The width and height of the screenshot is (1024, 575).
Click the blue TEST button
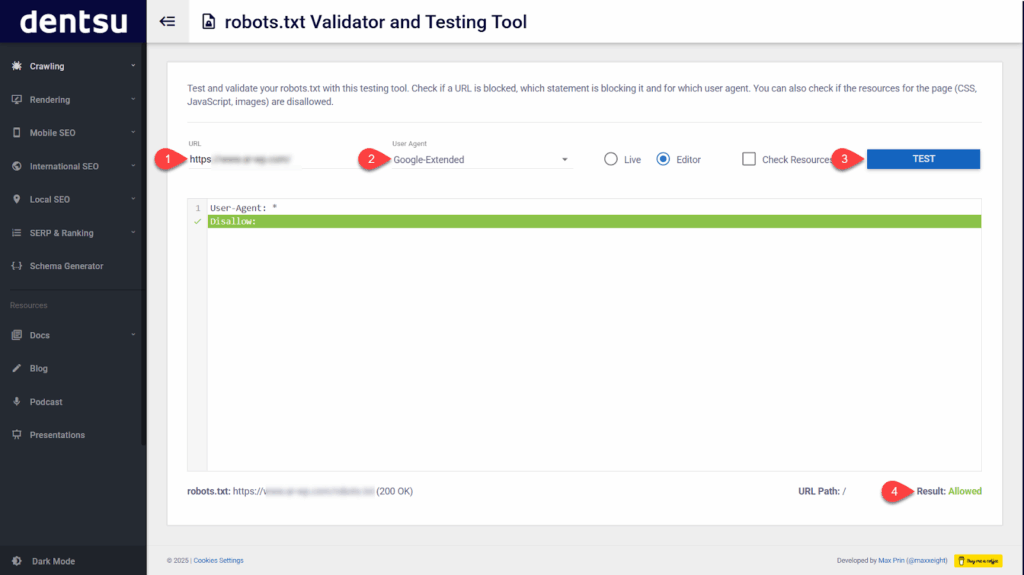(923, 159)
